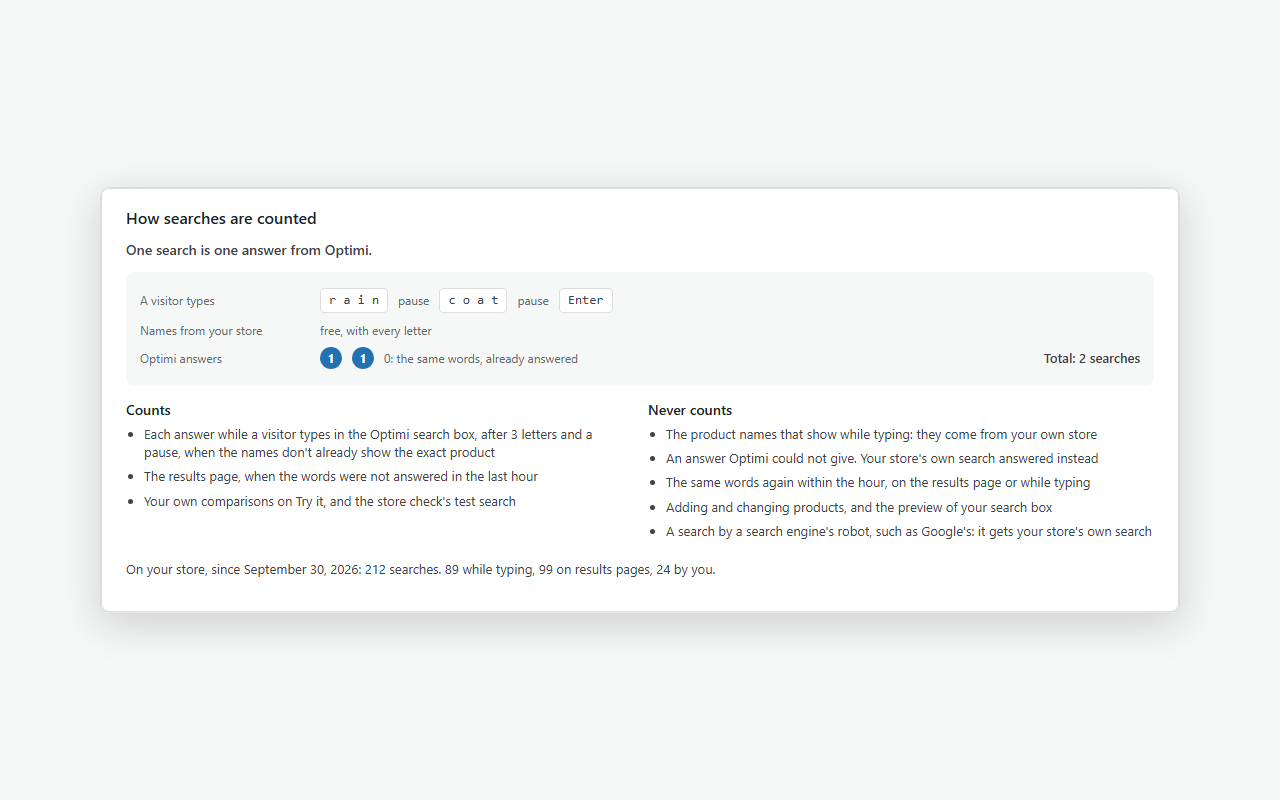Select the 'Counts' column heading
Image resolution: width=1280 pixels, height=800 pixels.
148,410
